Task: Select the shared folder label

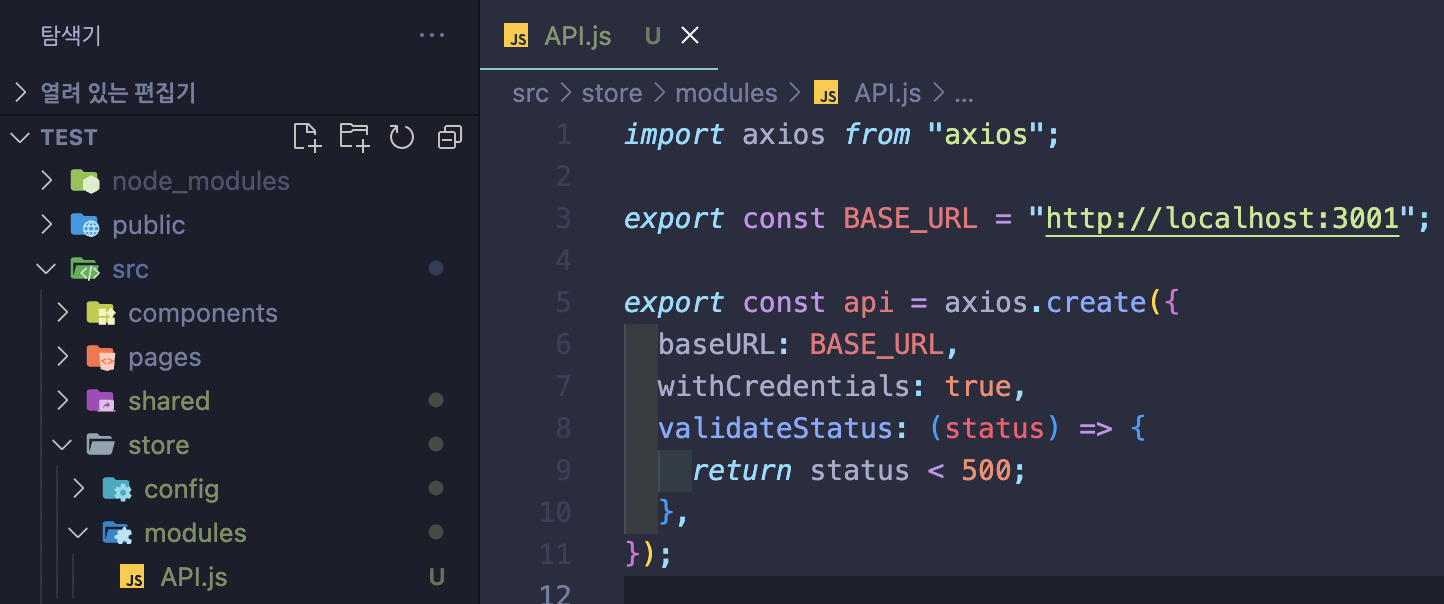Action: pyautogui.click(x=169, y=401)
